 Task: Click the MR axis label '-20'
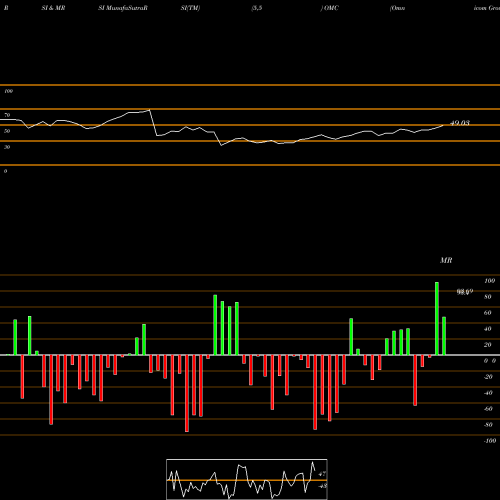click(x=488, y=377)
